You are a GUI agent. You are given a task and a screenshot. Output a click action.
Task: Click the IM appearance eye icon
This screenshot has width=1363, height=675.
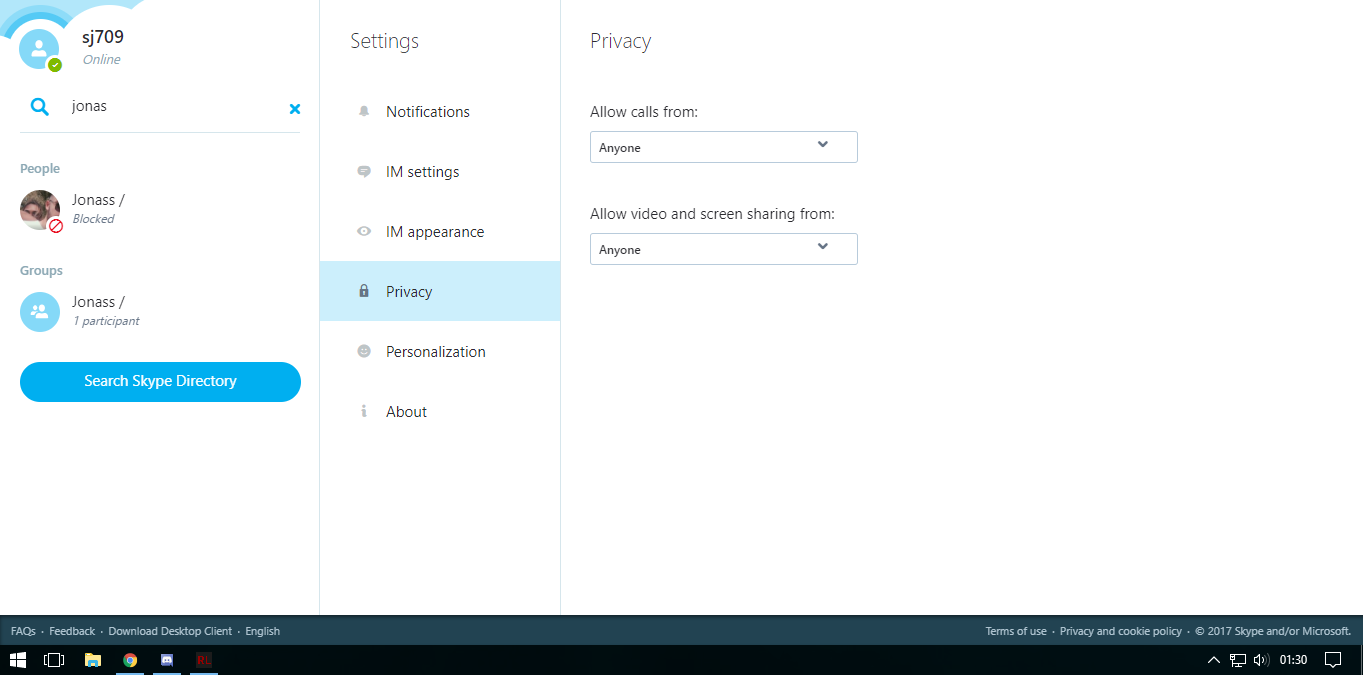364,231
